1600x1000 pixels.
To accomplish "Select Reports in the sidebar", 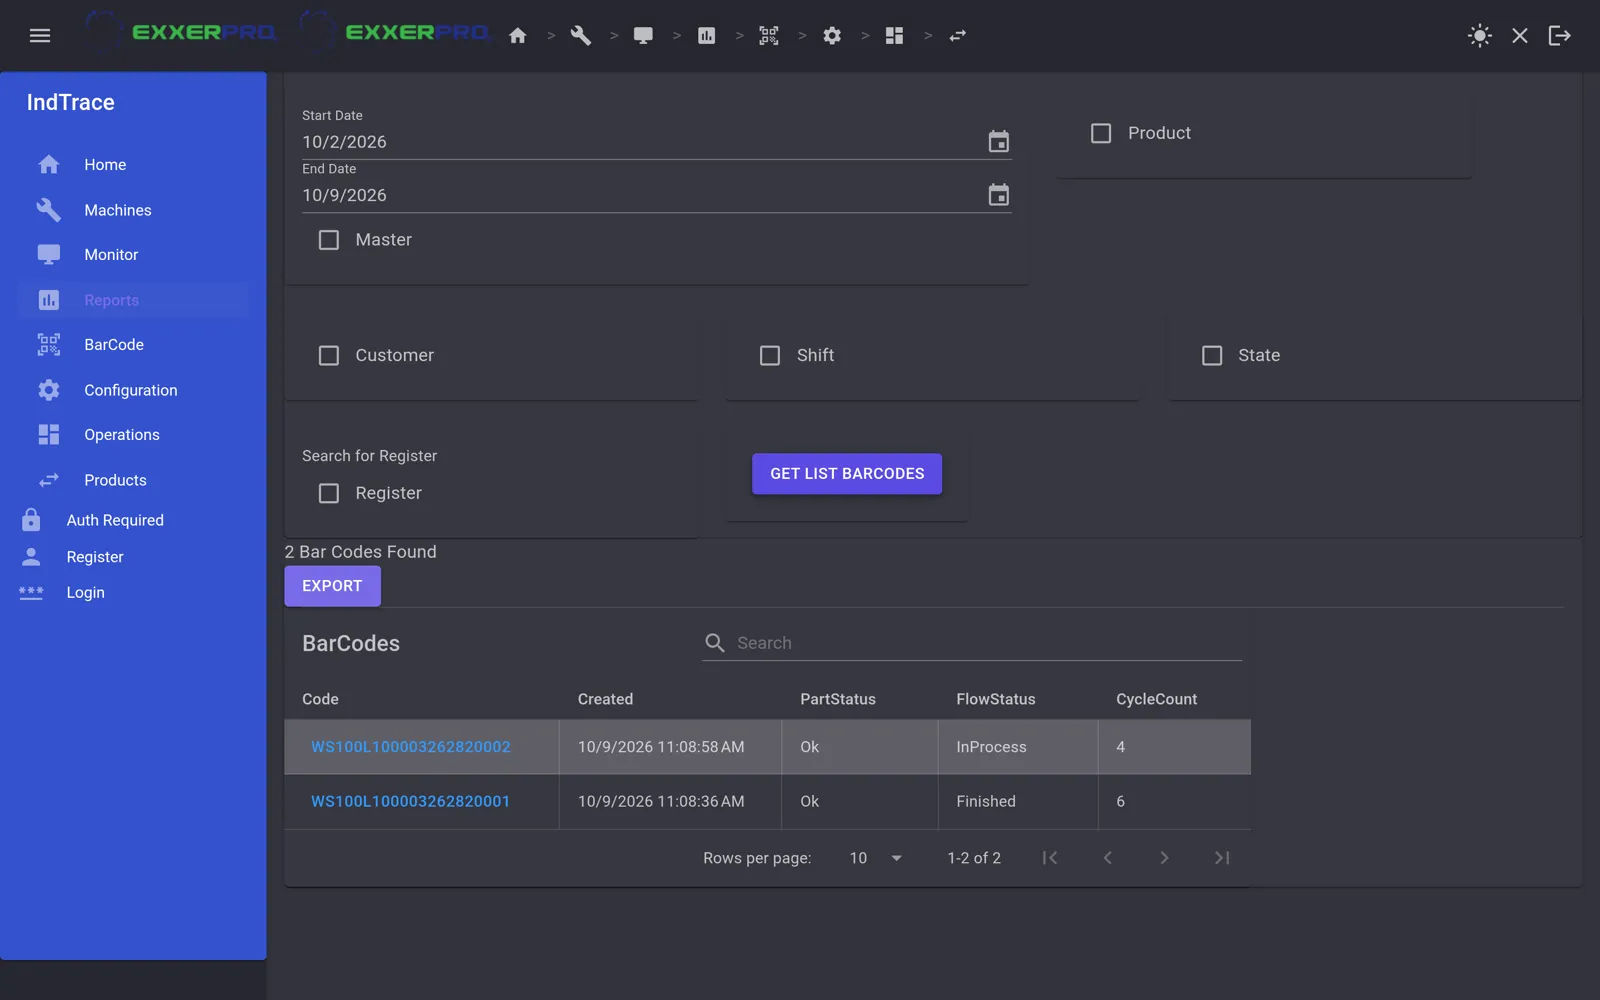I will [x=133, y=300].
